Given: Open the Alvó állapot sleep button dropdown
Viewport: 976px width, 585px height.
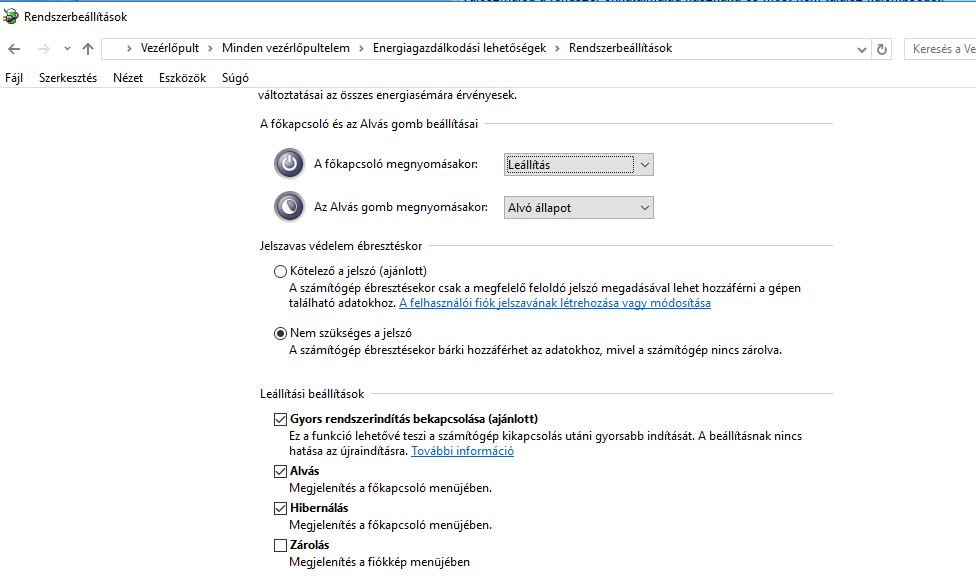Looking at the screenshot, I should click(x=578, y=207).
